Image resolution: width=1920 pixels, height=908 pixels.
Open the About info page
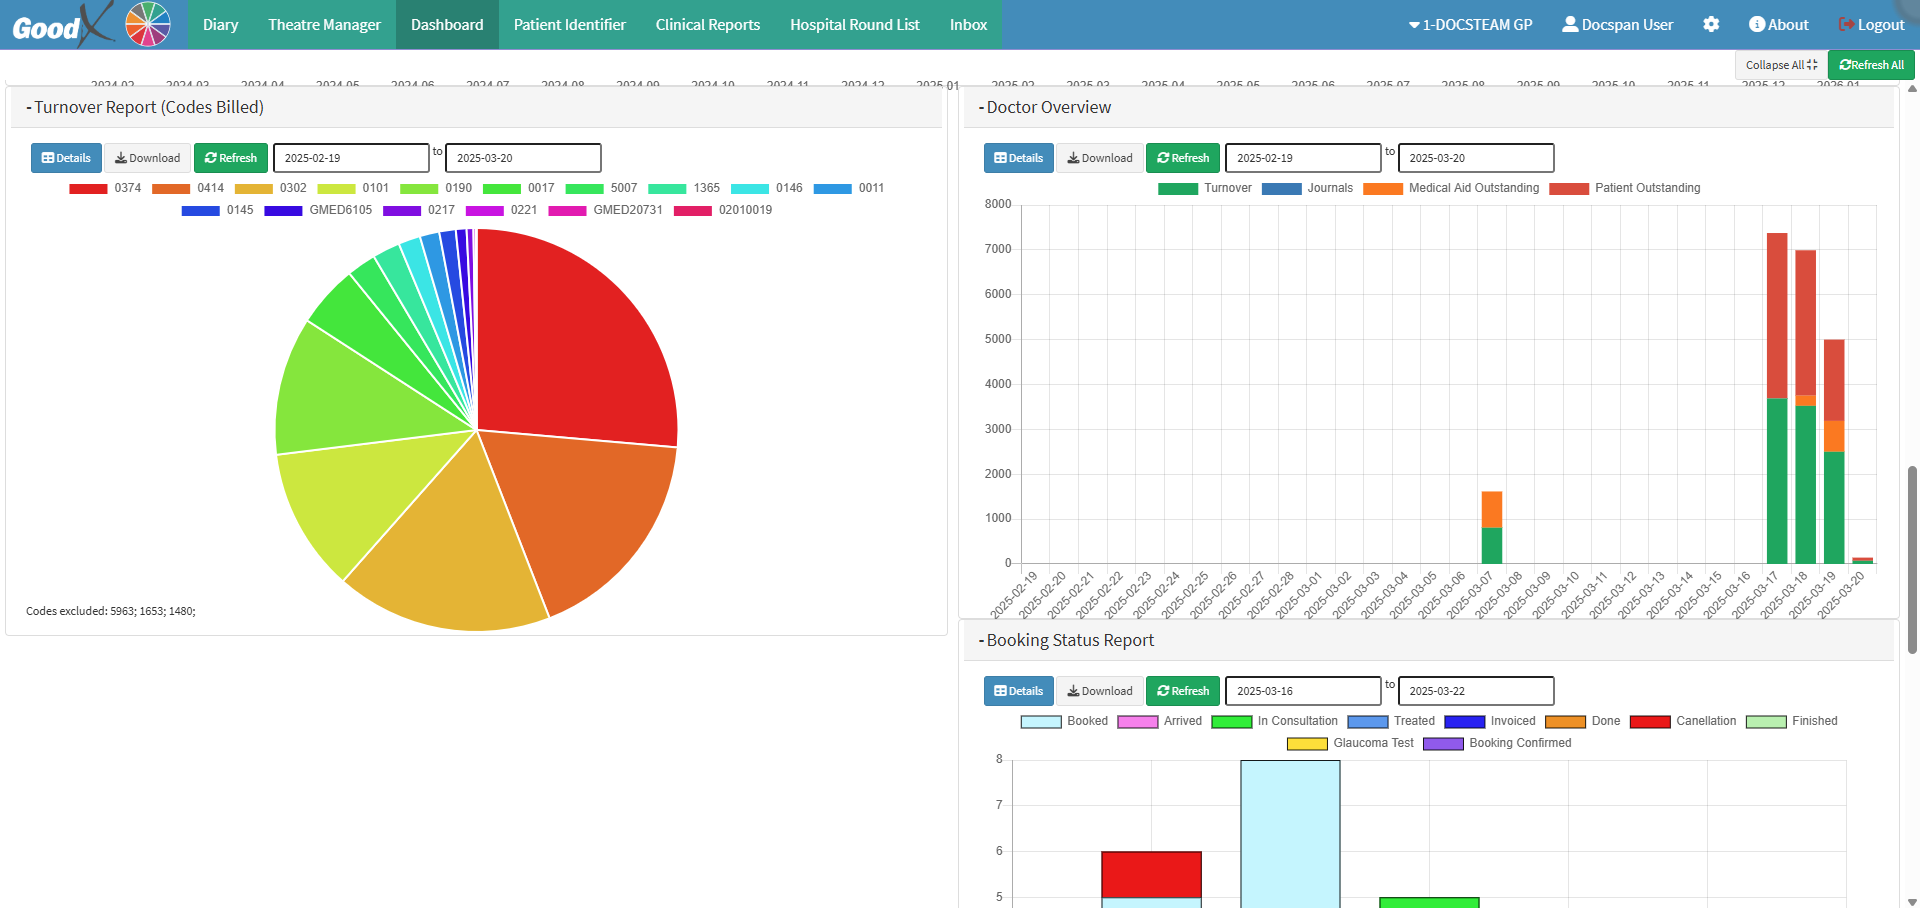[1778, 24]
